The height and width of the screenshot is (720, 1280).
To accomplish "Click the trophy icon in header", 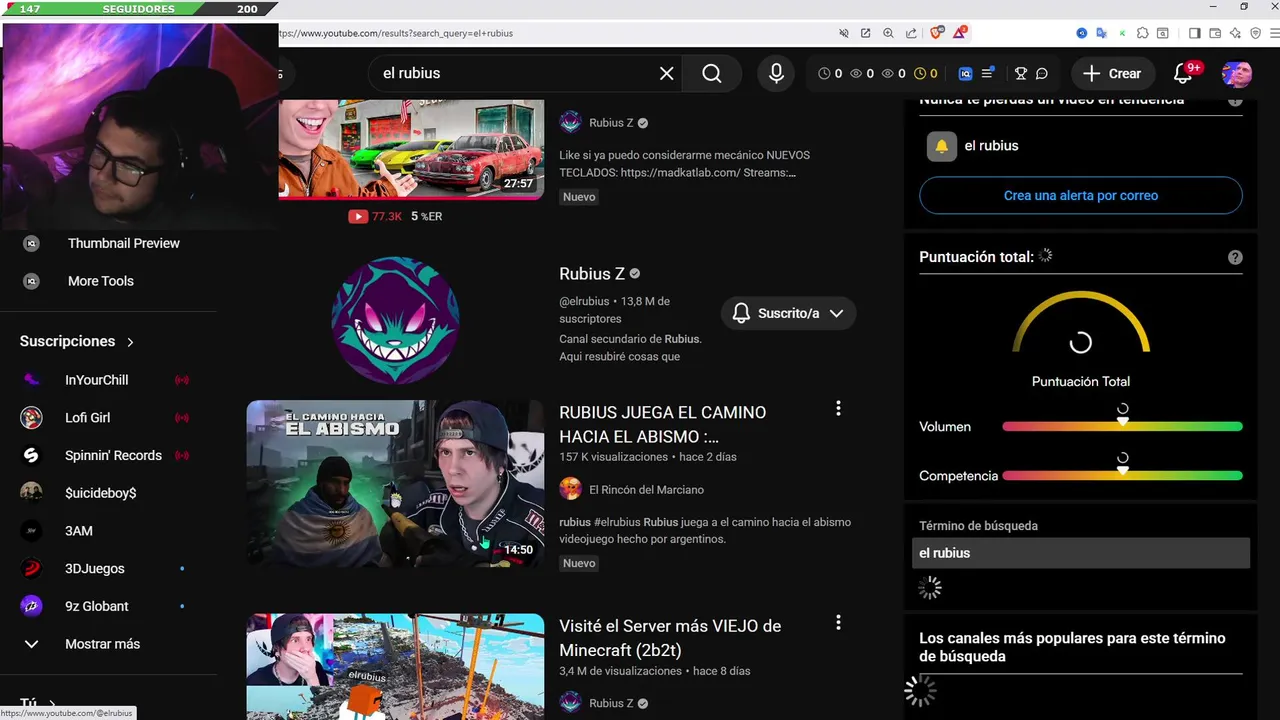I will 1021,73.
